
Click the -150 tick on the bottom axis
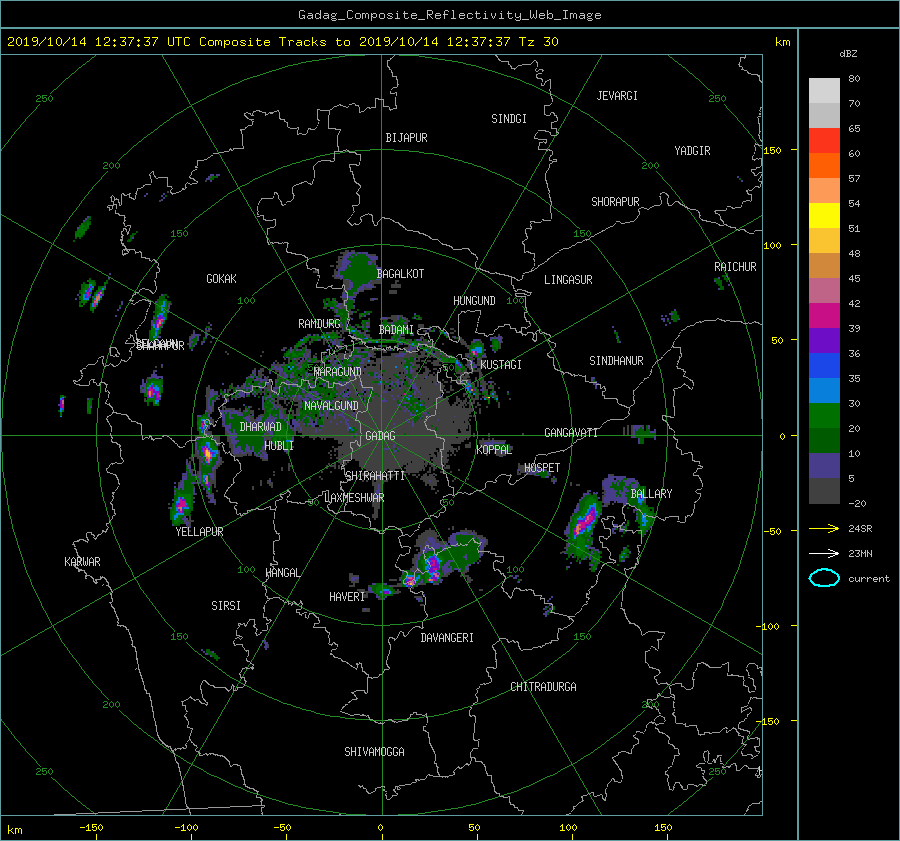(91, 828)
